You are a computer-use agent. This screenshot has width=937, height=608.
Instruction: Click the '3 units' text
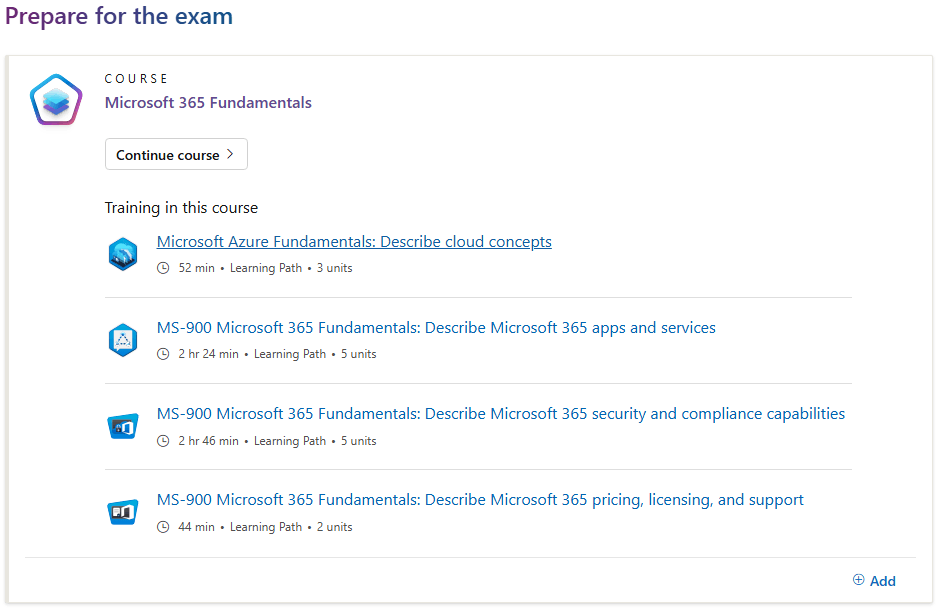tap(335, 268)
